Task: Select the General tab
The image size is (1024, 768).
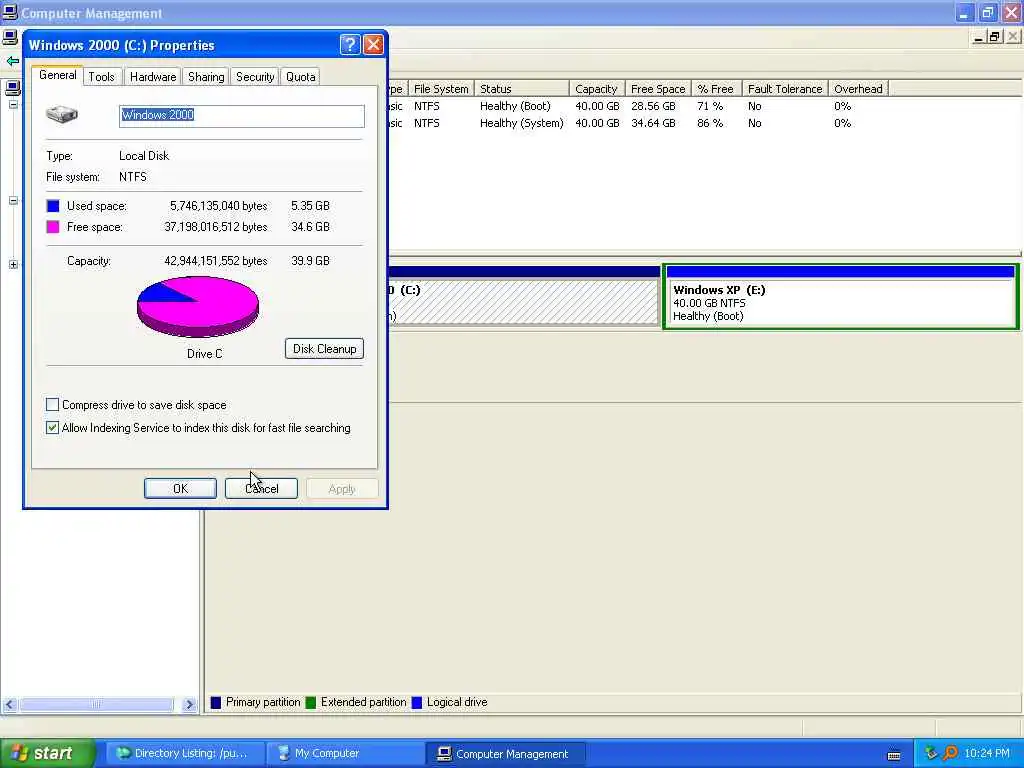Action: 57,75
